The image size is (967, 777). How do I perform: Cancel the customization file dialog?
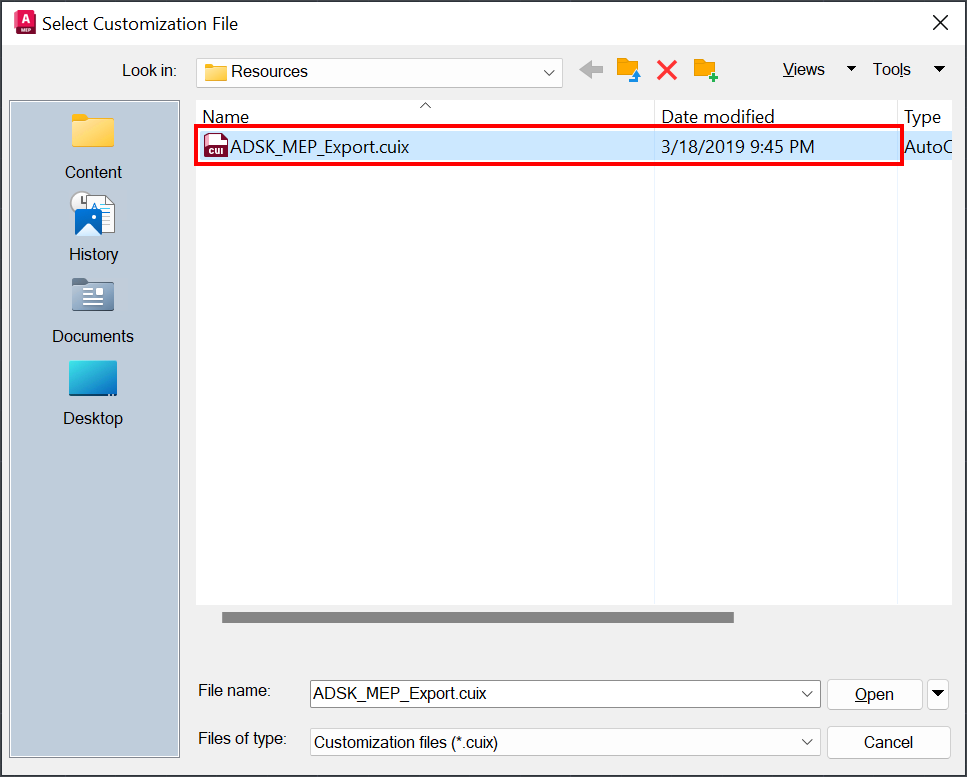(x=888, y=742)
